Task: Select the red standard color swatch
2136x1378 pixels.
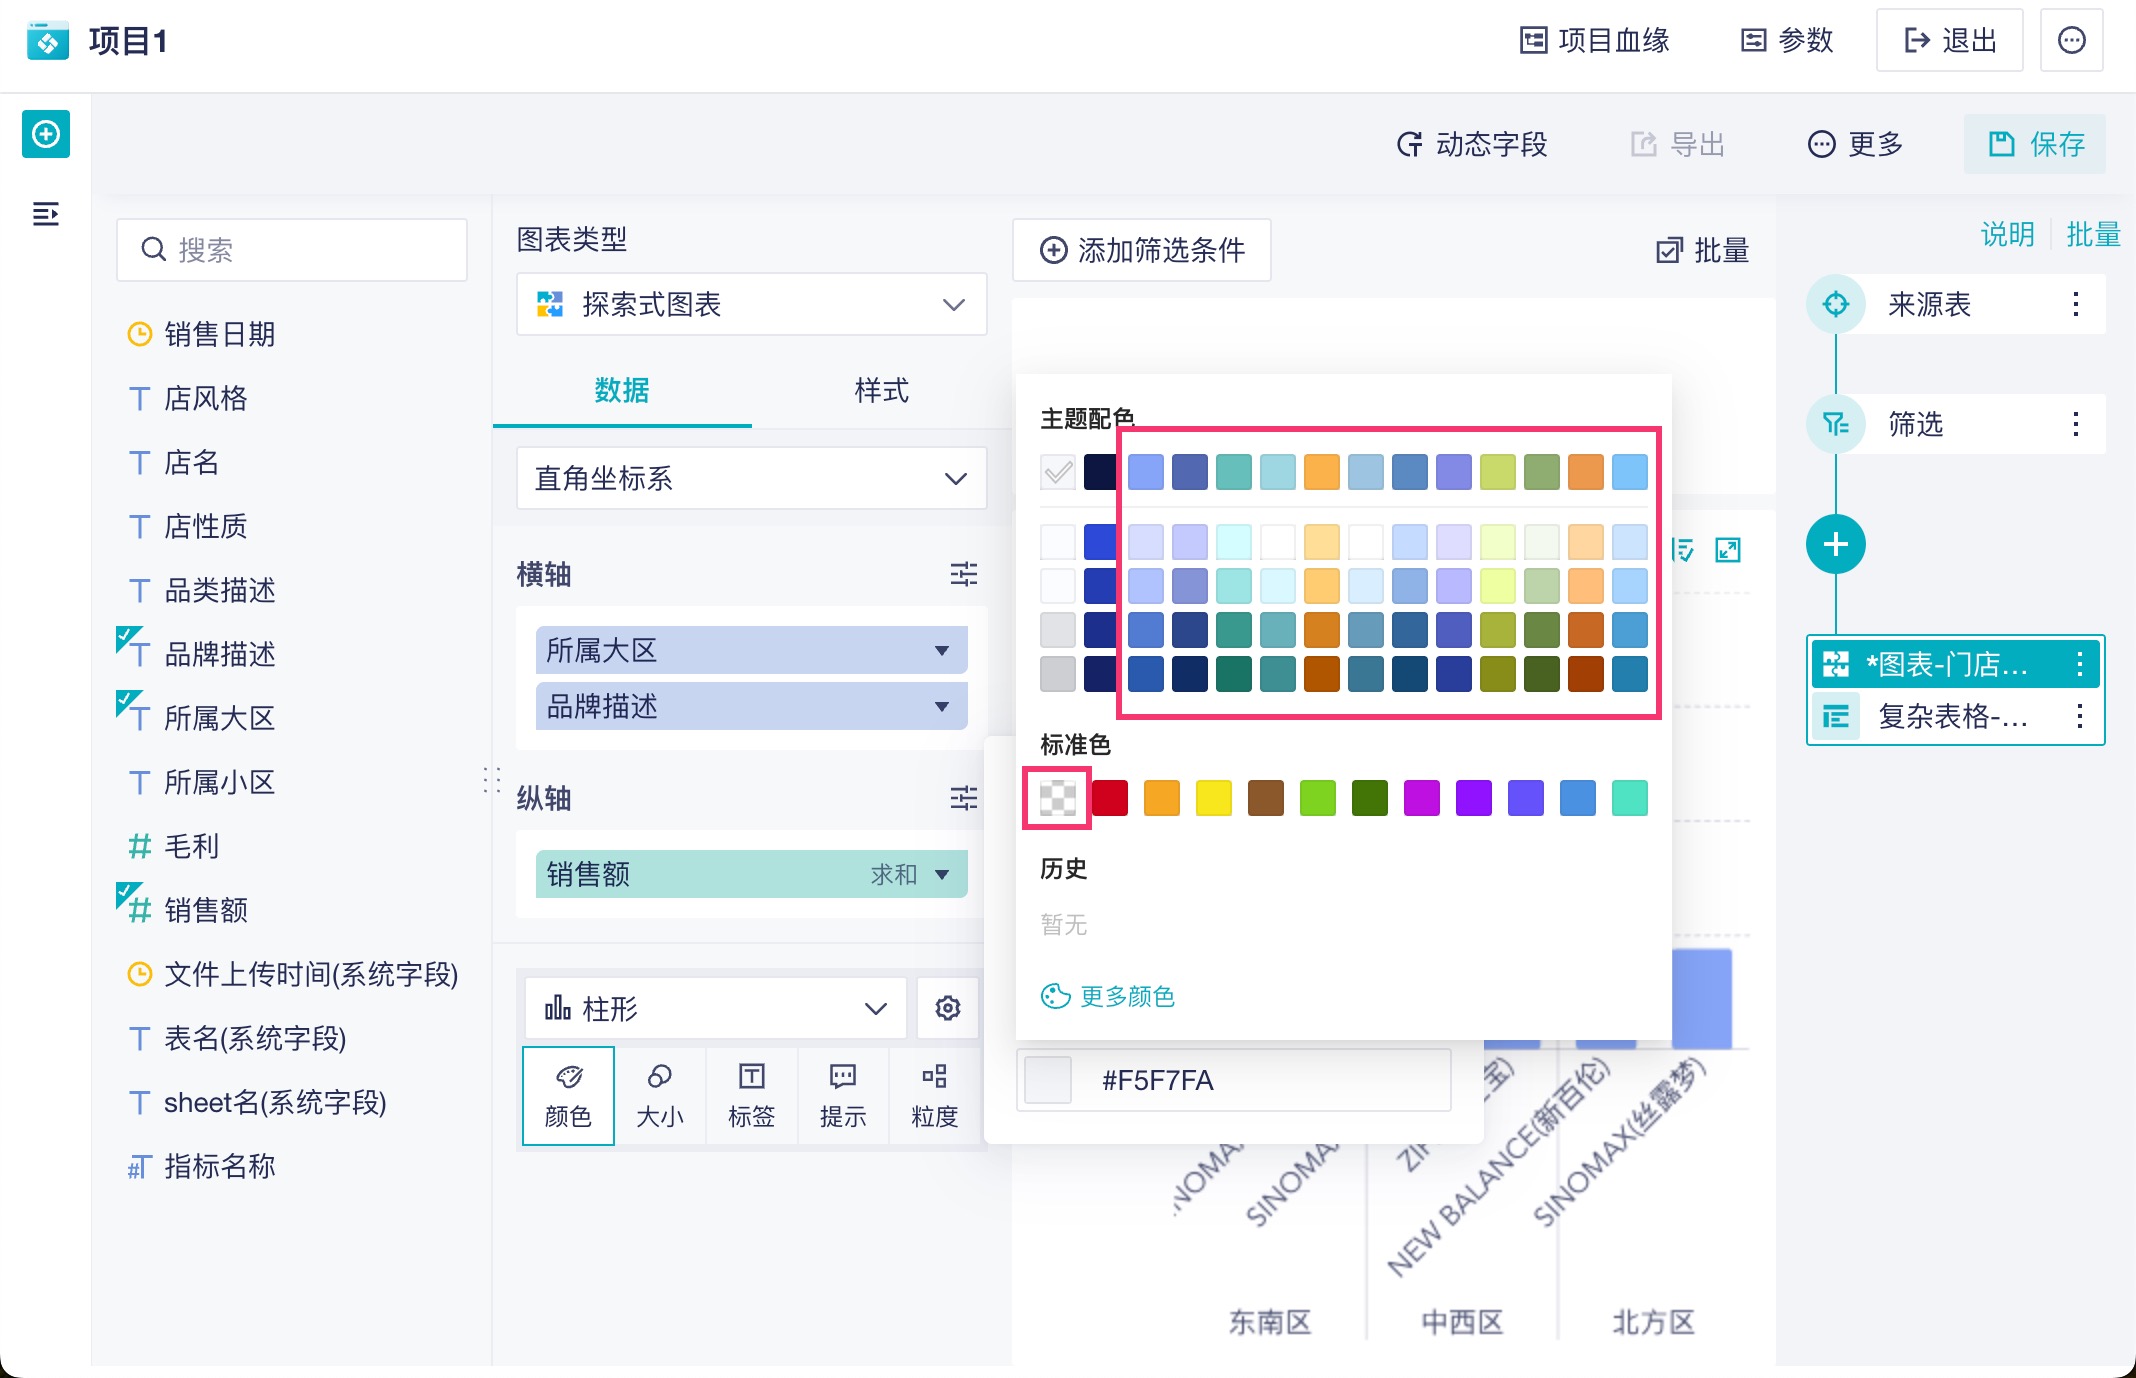Action: point(1109,797)
